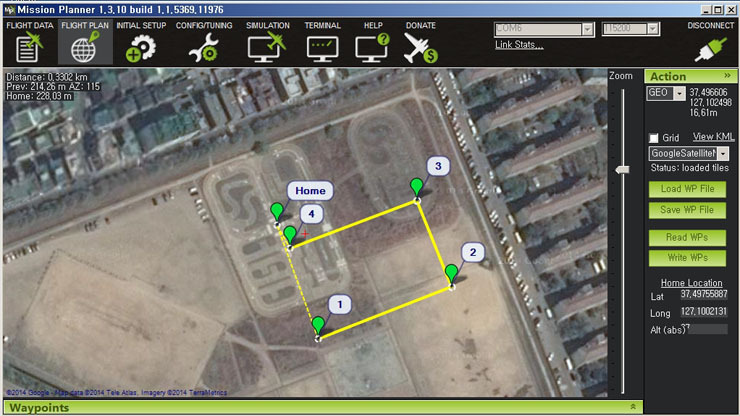The width and height of the screenshot is (740, 416).
Task: Open Config/Tuning wrench icon
Action: tap(203, 49)
